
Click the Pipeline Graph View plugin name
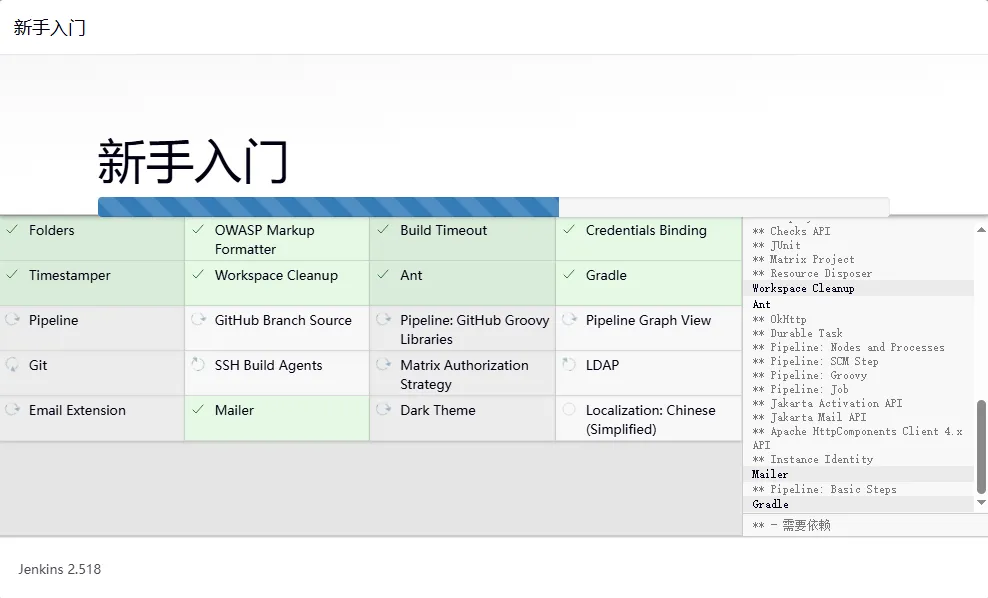tap(648, 320)
